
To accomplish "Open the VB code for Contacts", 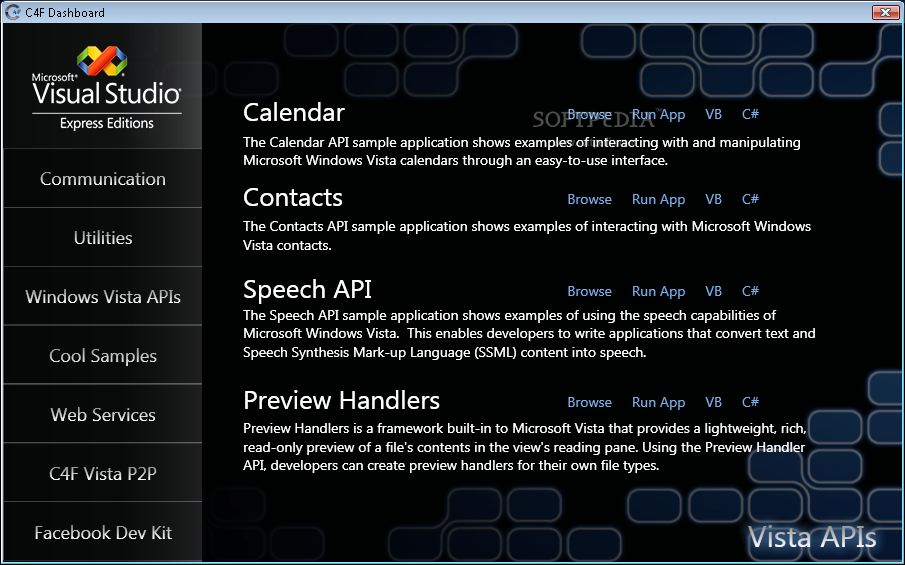I will click(713, 199).
